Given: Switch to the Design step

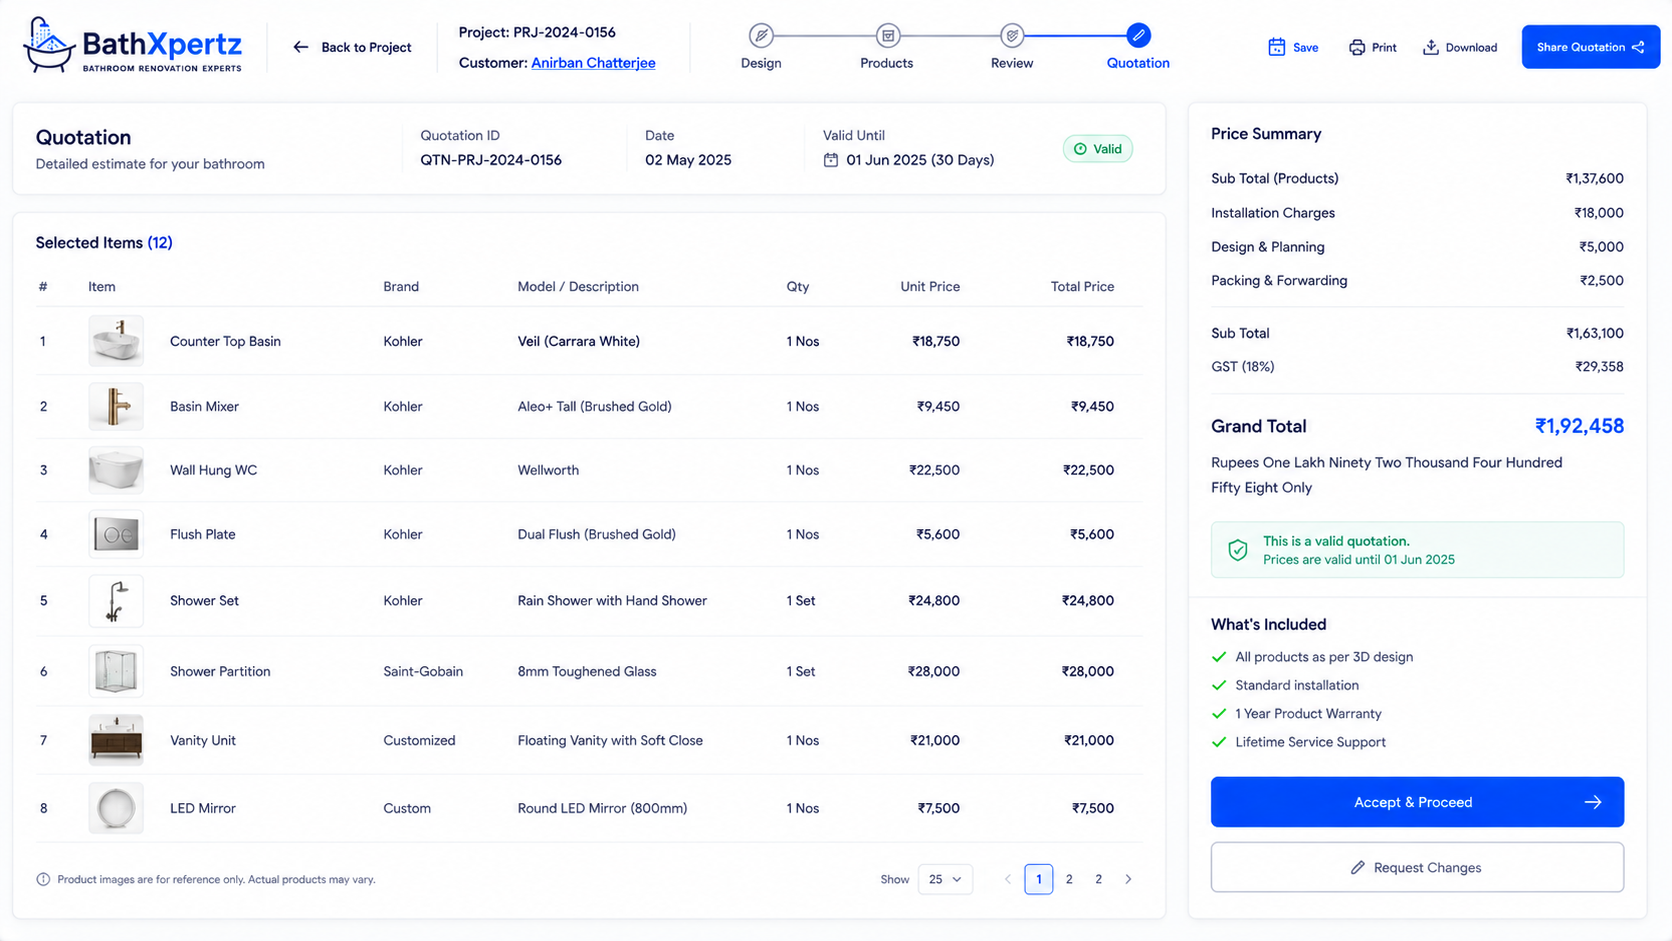Looking at the screenshot, I should pyautogui.click(x=761, y=46).
